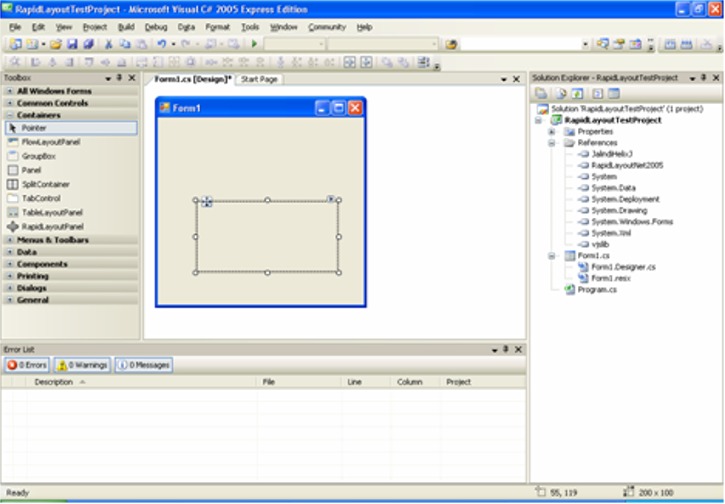This screenshot has width=725, height=504.
Task: Open the Find combo box dropdown
Action: click(x=585, y=44)
